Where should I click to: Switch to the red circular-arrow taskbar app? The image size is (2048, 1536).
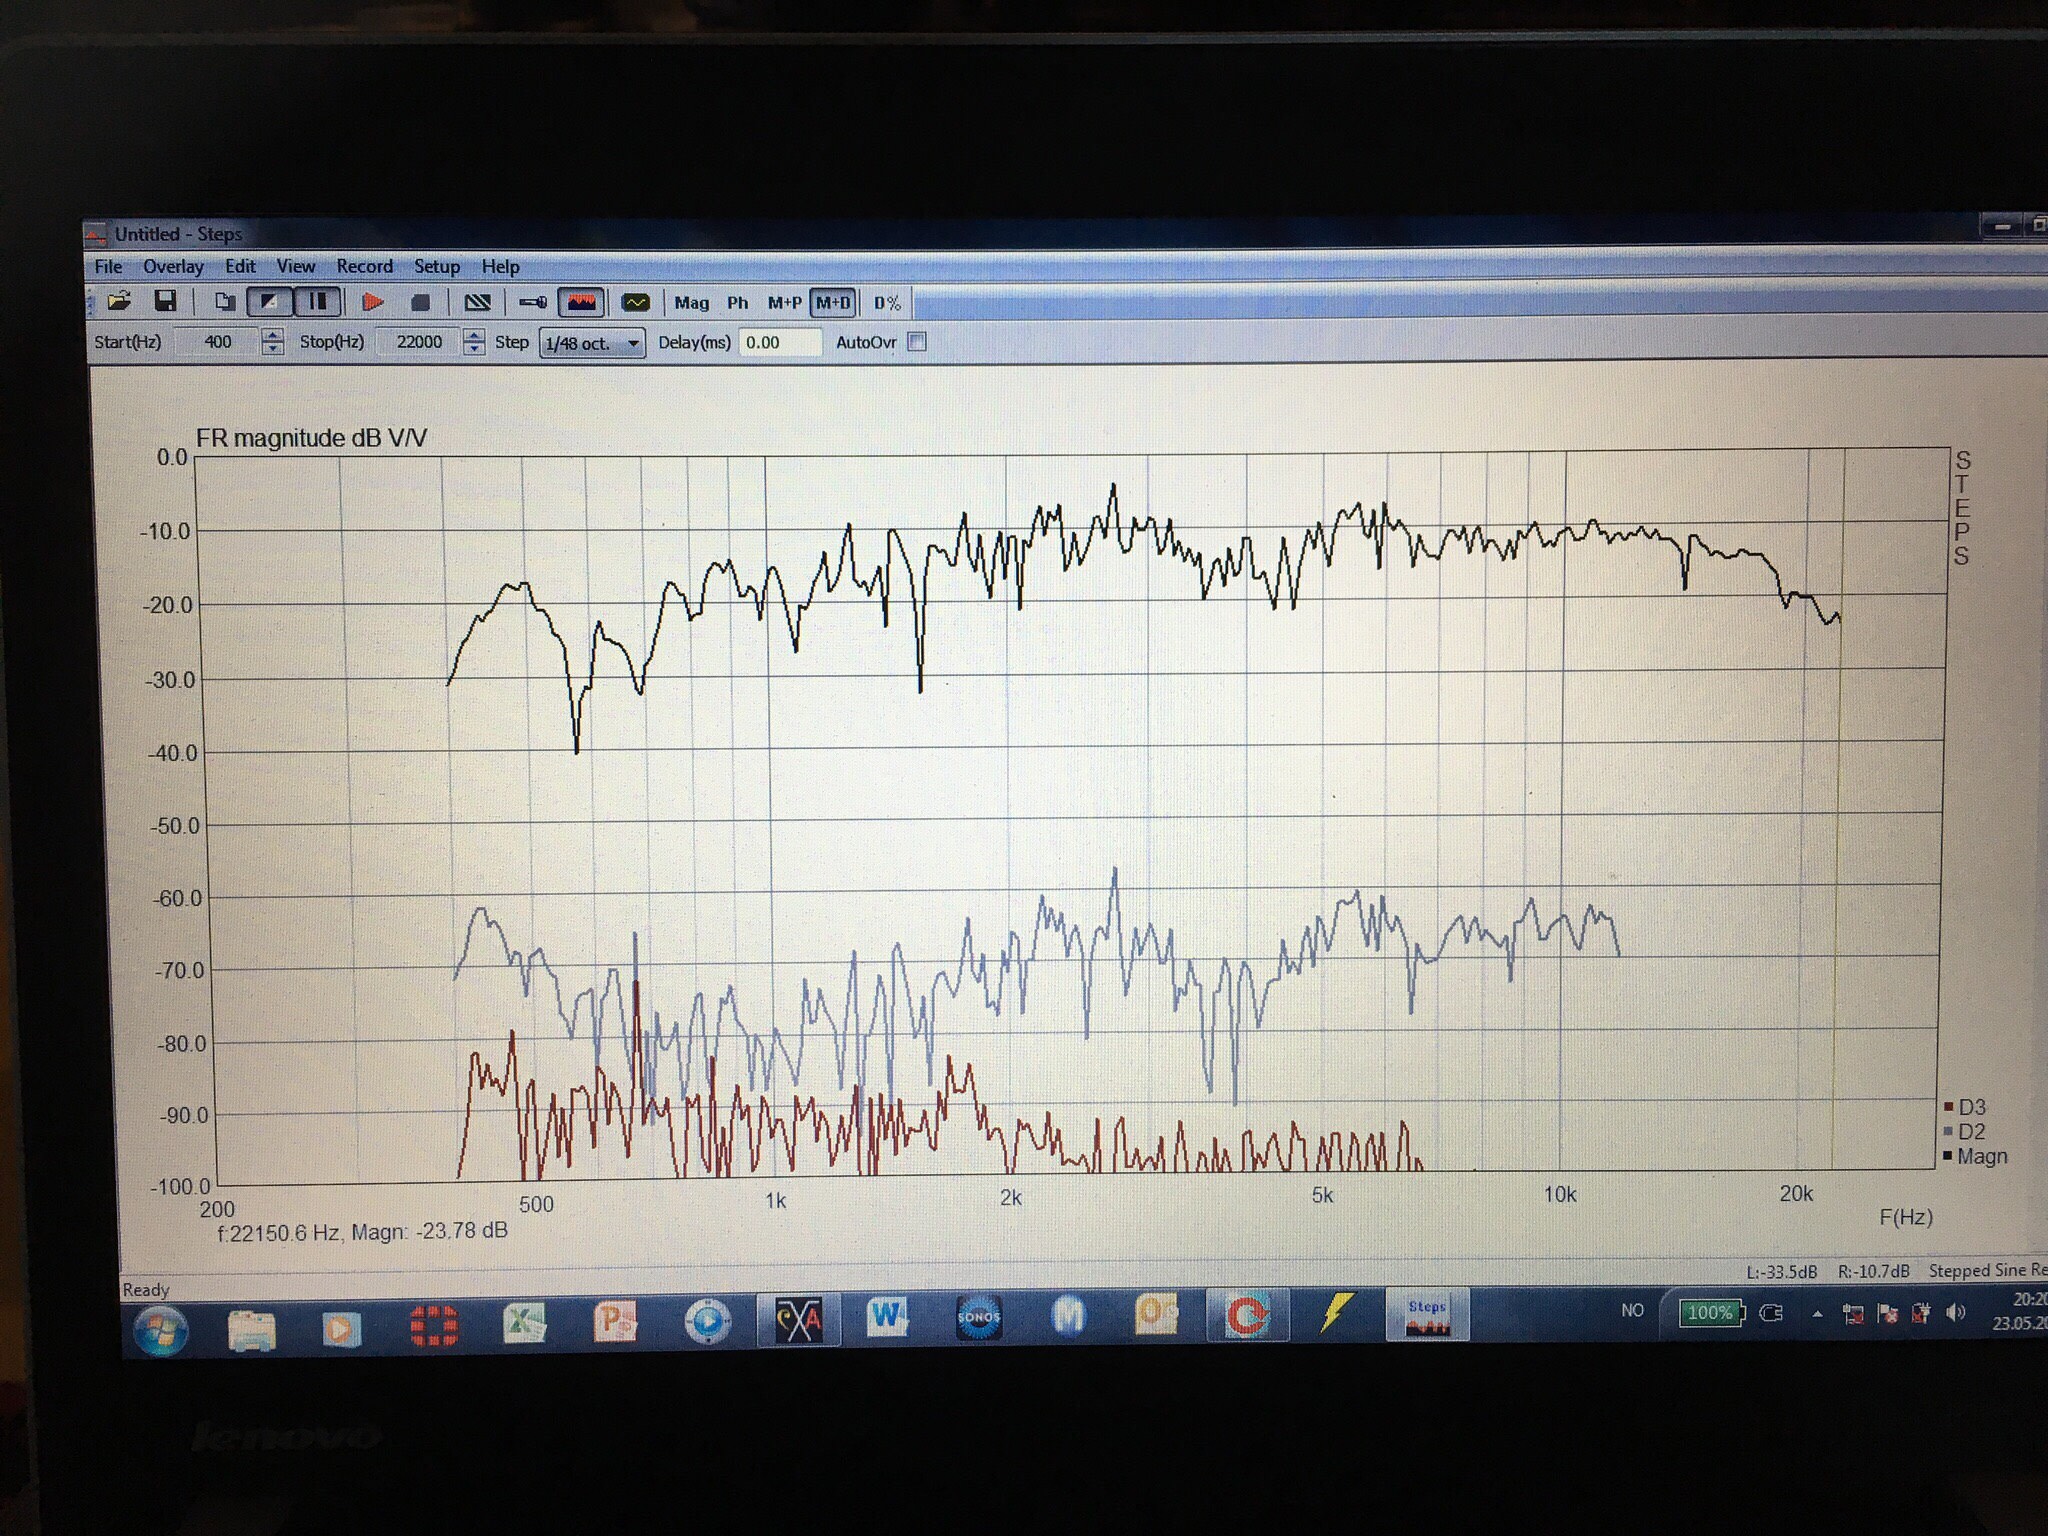click(x=1246, y=1315)
